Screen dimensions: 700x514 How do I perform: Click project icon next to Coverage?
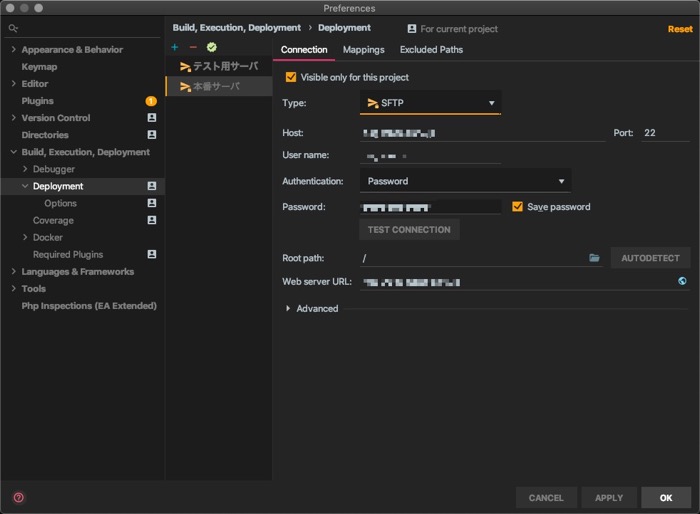[x=152, y=220]
